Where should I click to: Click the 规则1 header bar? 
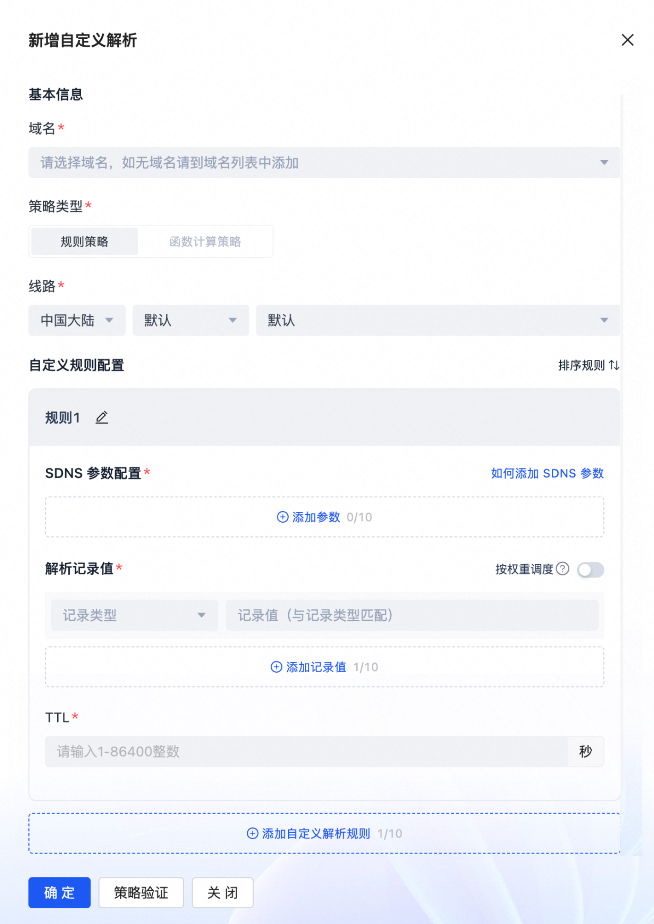pyautogui.click(x=324, y=418)
